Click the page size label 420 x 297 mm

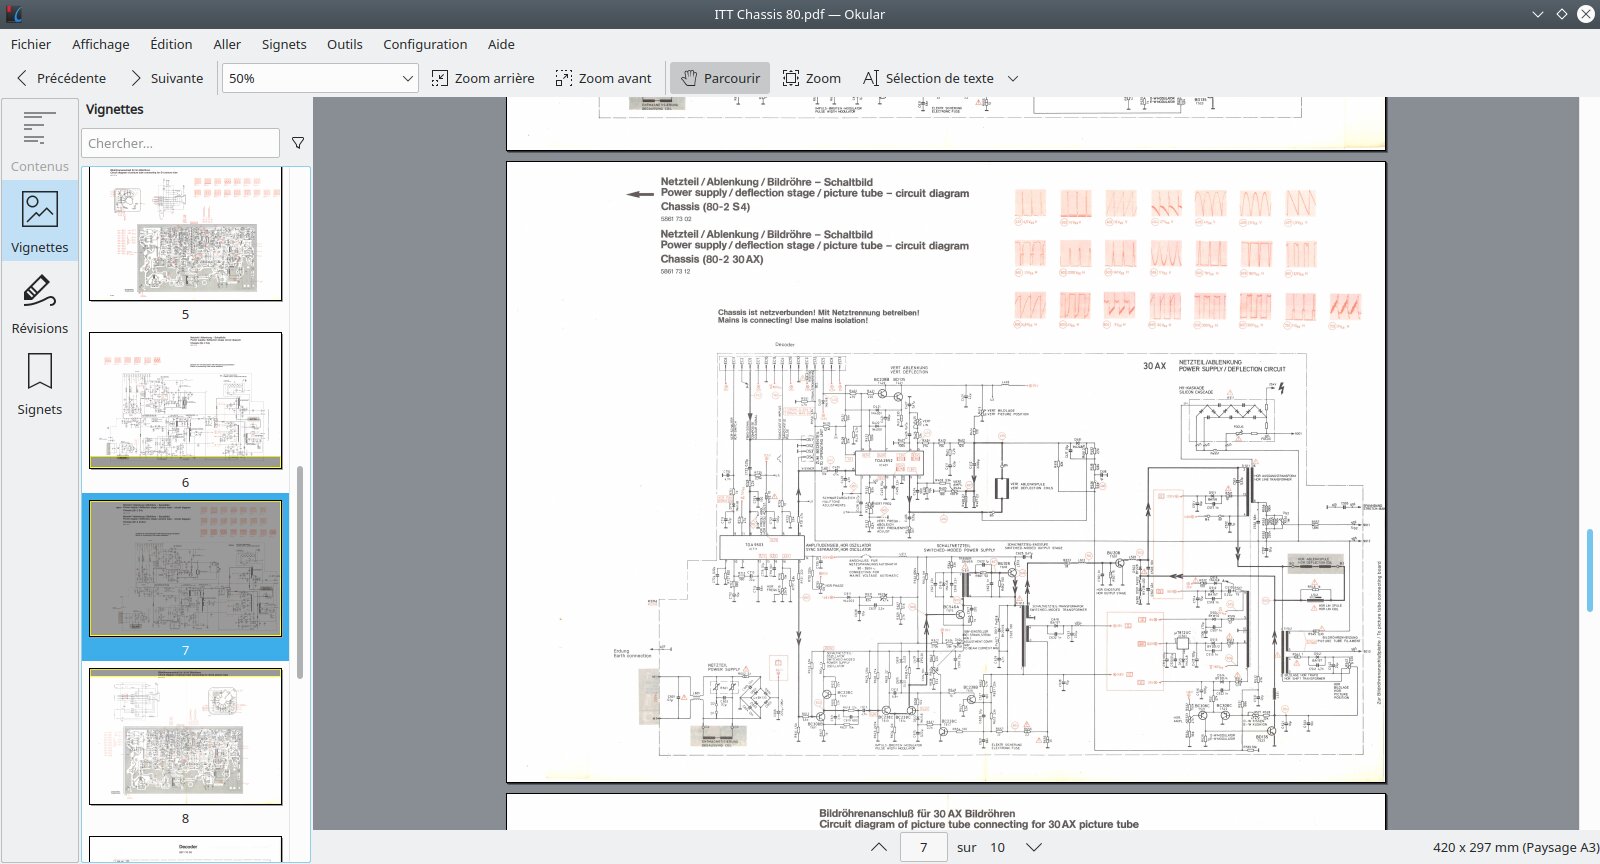[1515, 847]
